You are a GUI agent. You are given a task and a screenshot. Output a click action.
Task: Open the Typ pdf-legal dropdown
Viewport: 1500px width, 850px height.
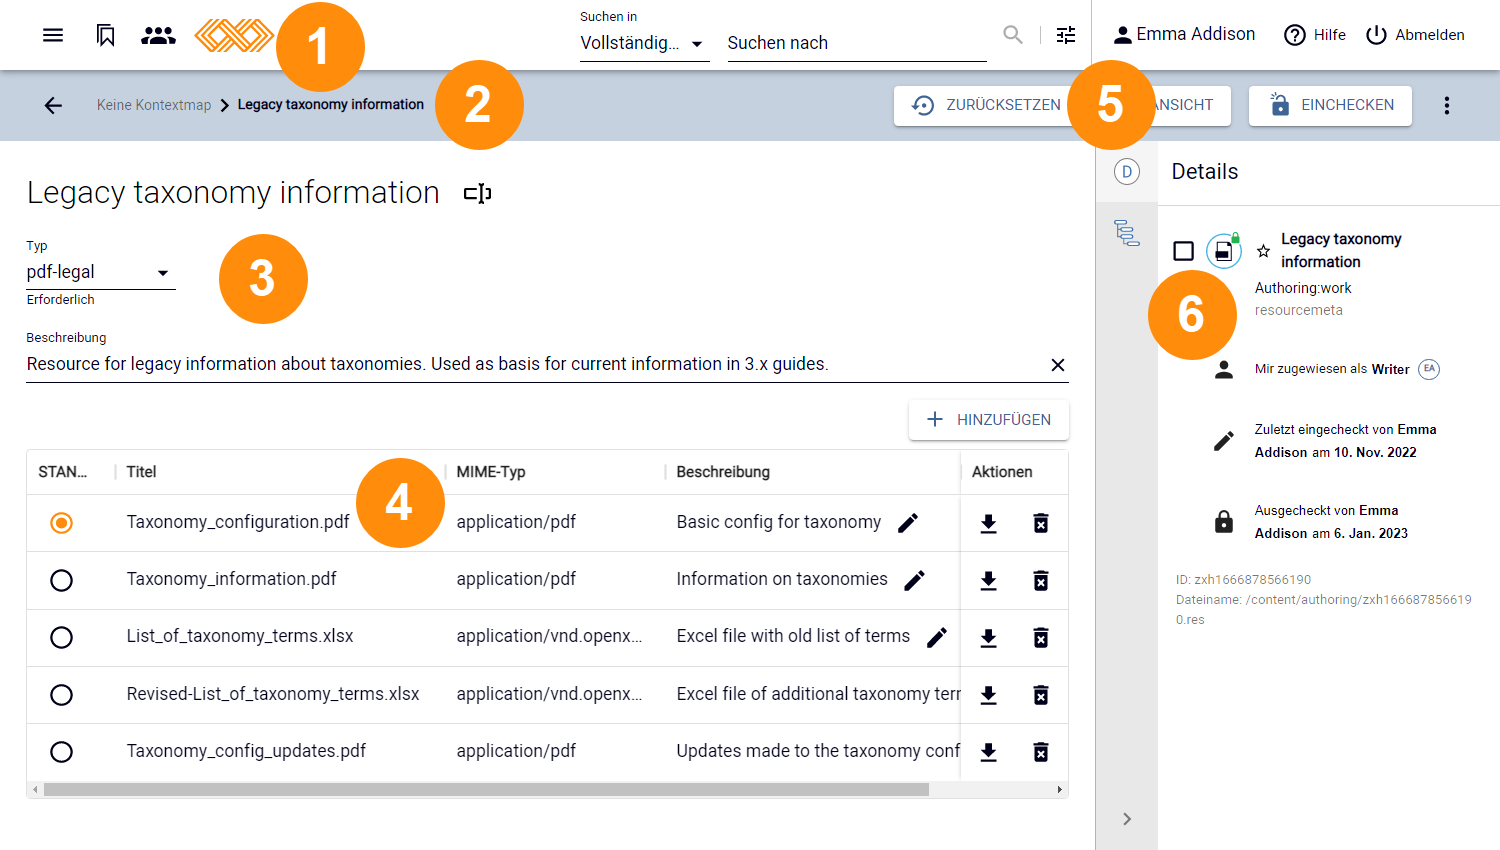pyautogui.click(x=100, y=272)
